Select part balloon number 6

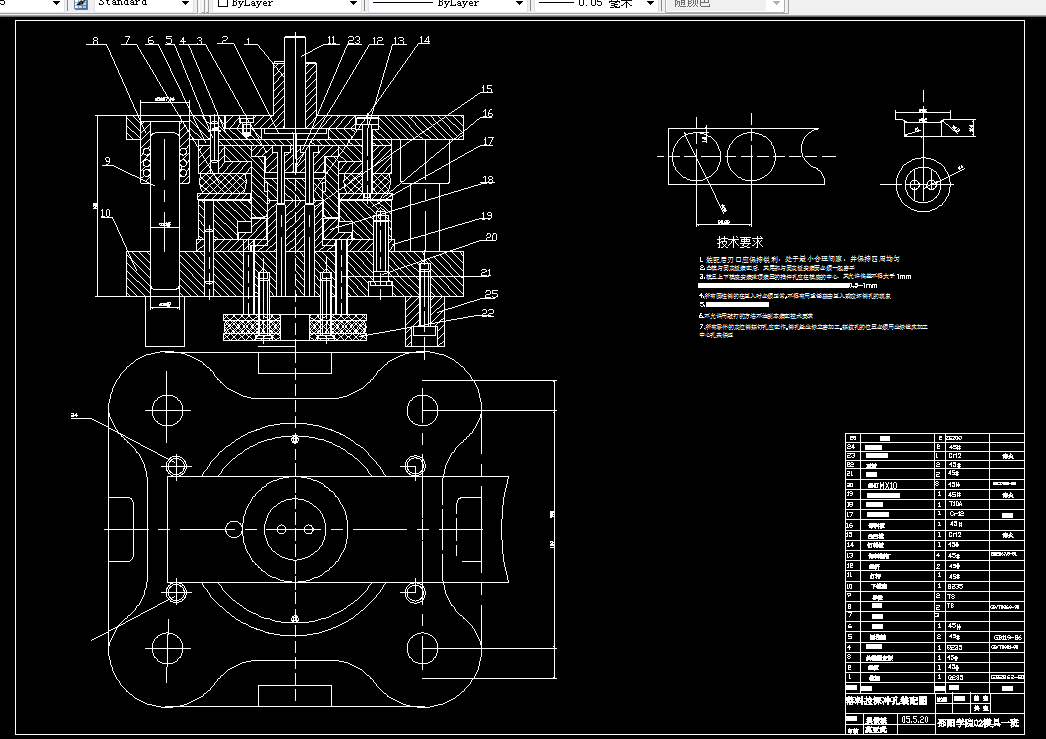click(x=150, y=40)
